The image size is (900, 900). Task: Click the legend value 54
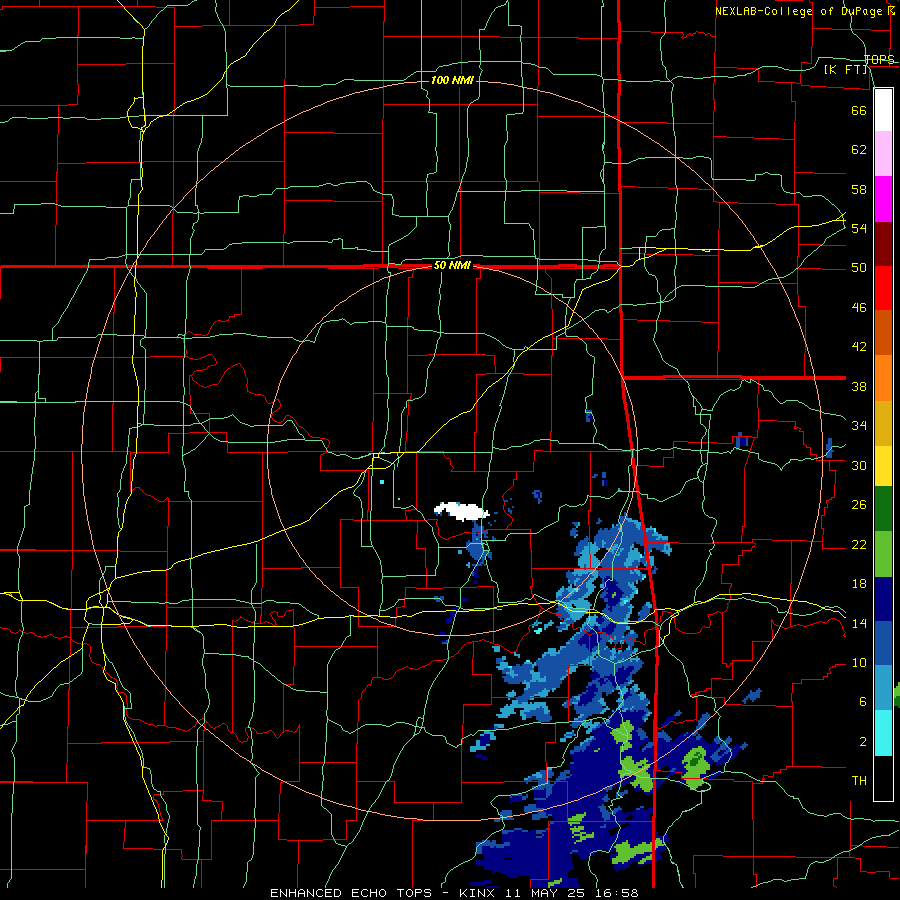coord(859,228)
